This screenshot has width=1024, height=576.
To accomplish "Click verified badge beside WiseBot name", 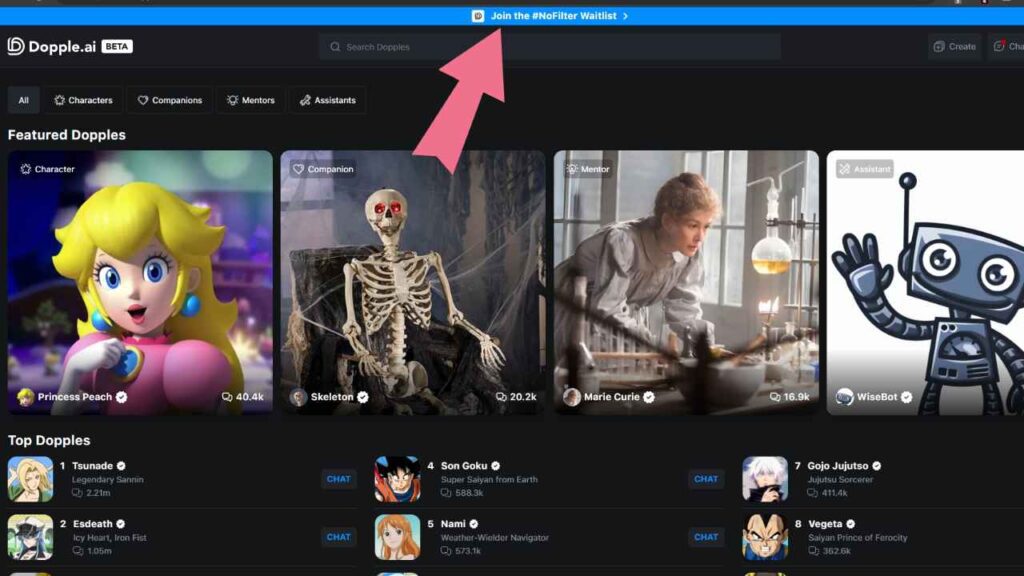I will [x=906, y=397].
